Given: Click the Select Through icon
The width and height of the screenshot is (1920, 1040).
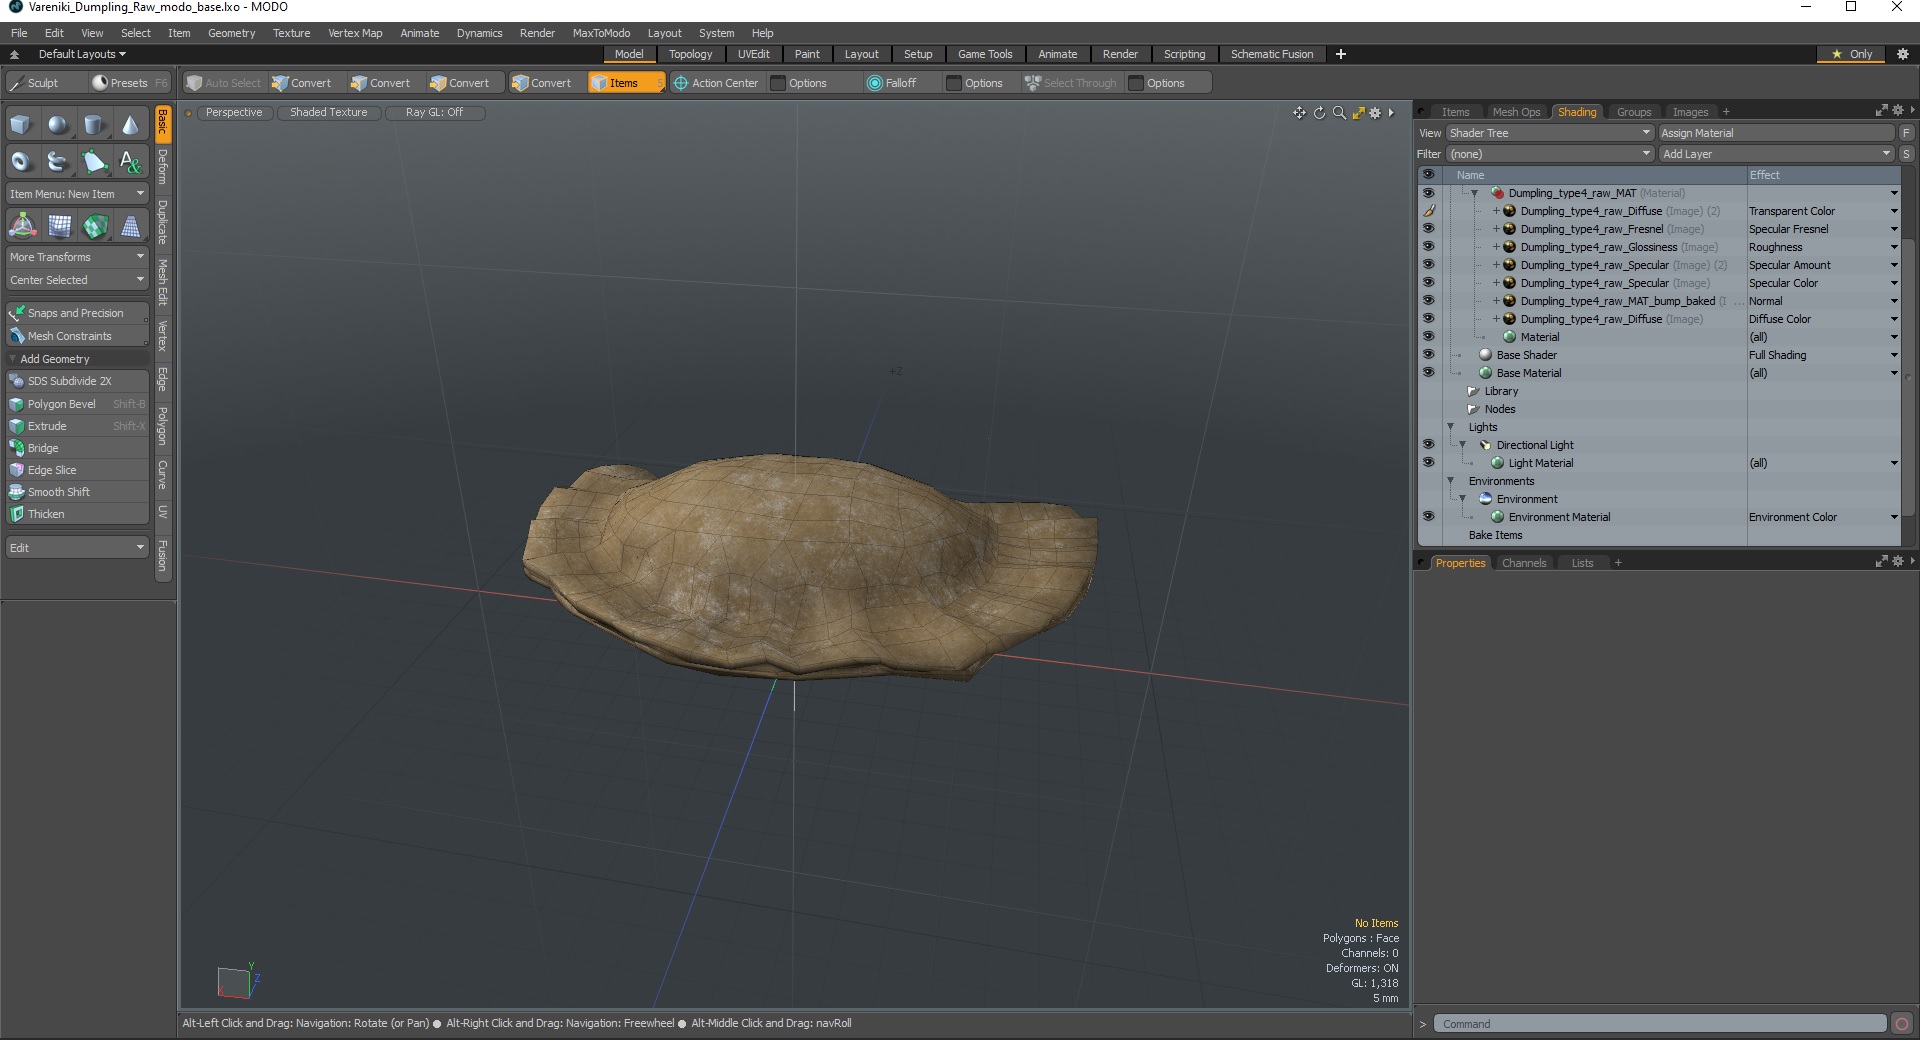Looking at the screenshot, I should coord(1032,83).
